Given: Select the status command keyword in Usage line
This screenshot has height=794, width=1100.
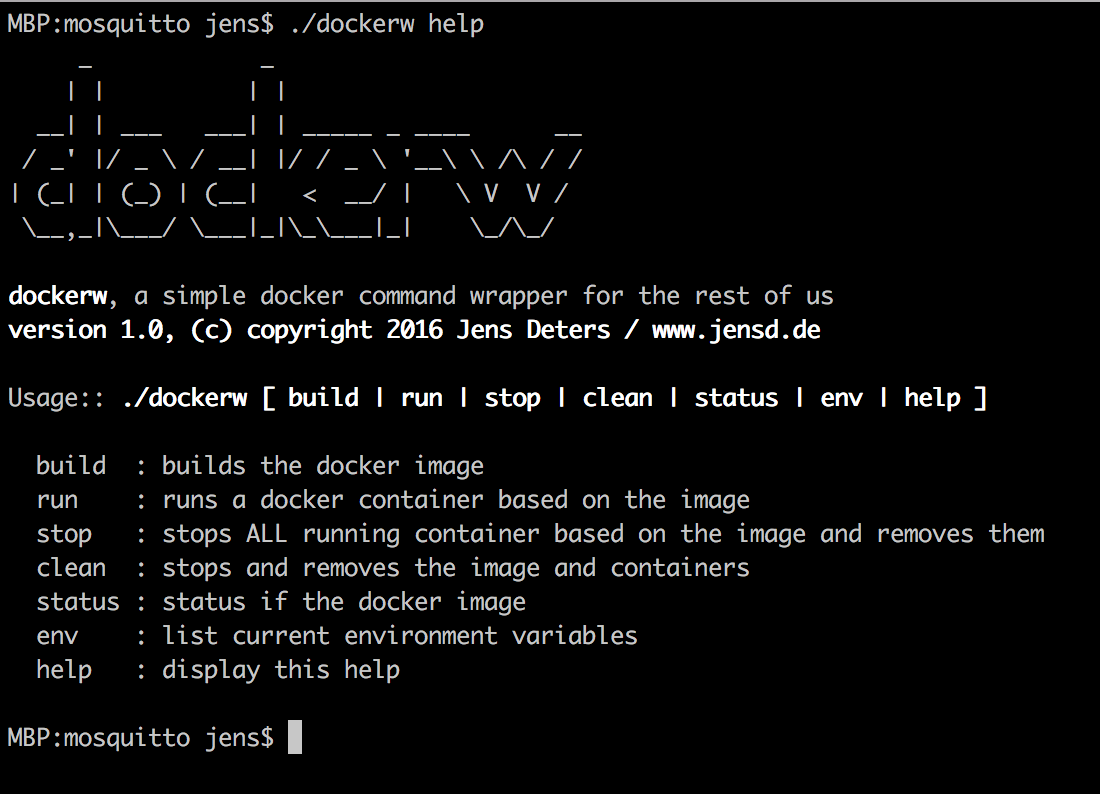Looking at the screenshot, I should 736,398.
